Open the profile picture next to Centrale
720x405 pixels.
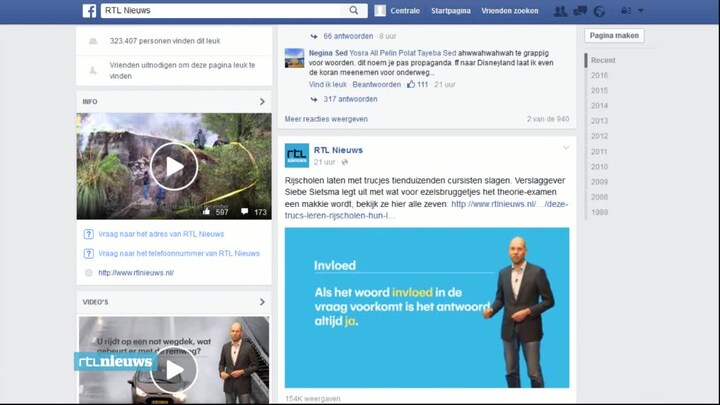click(x=380, y=11)
